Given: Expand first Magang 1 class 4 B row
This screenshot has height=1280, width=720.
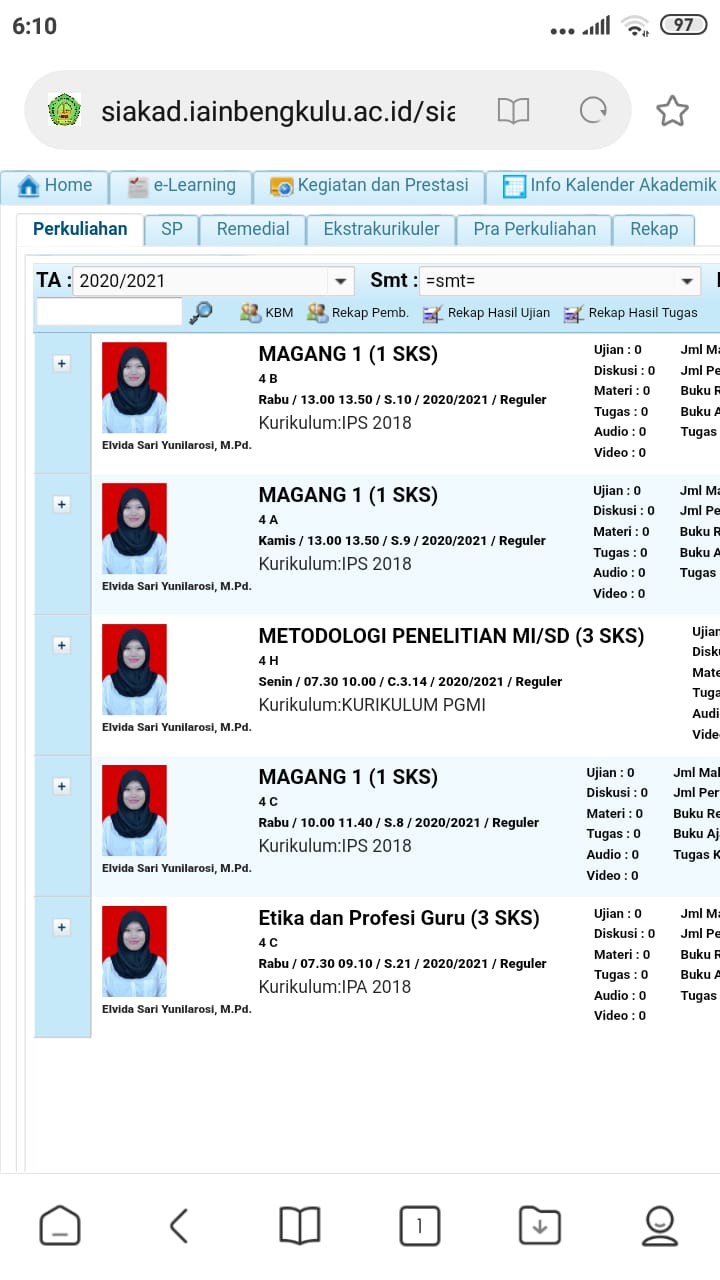Looking at the screenshot, I should (62, 363).
